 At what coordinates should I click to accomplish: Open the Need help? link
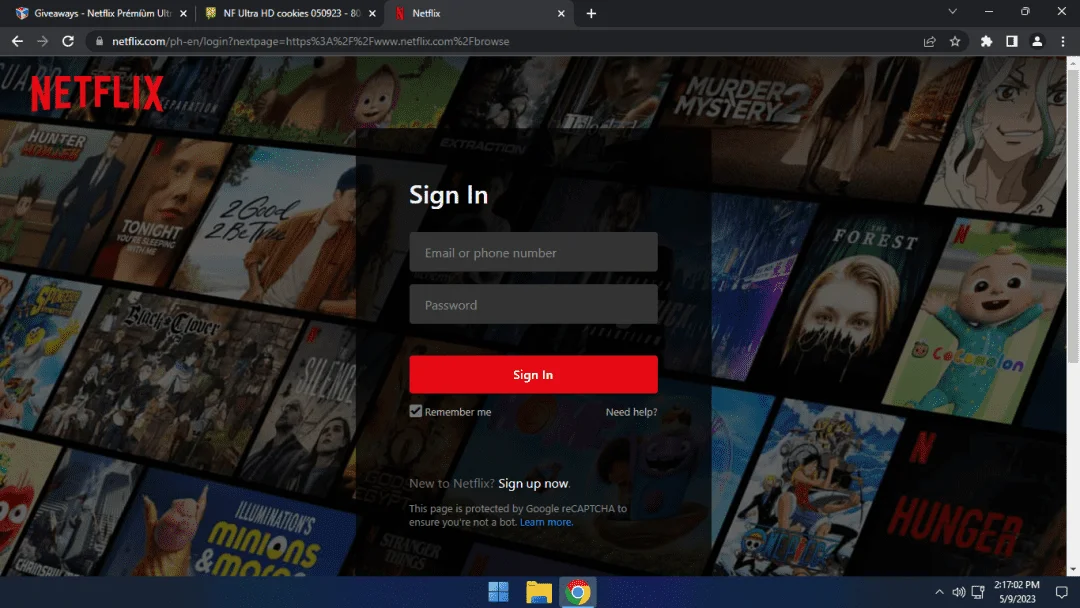631,412
